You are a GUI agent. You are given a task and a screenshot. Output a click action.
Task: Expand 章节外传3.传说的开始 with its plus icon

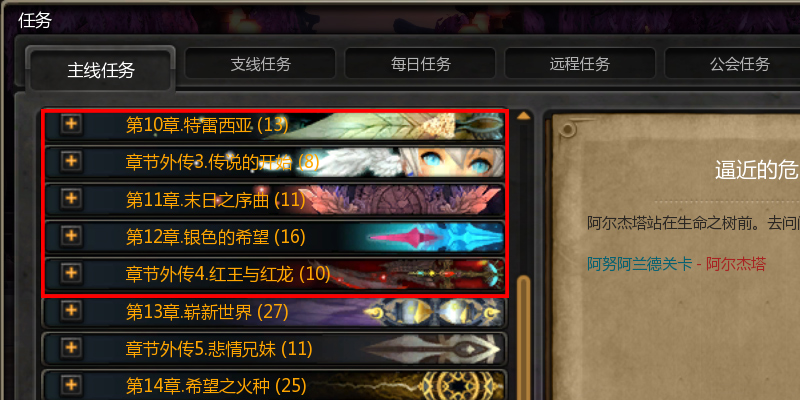pos(71,161)
